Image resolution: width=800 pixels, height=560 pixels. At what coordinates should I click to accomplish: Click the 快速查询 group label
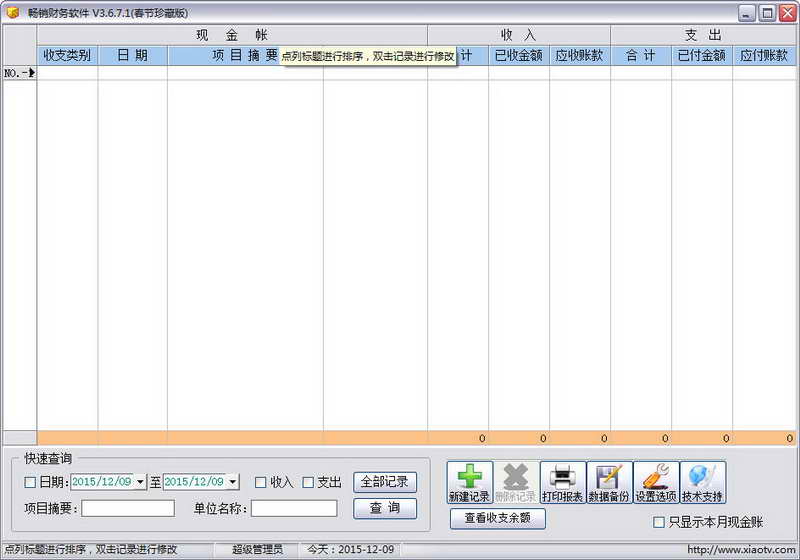tap(48, 459)
